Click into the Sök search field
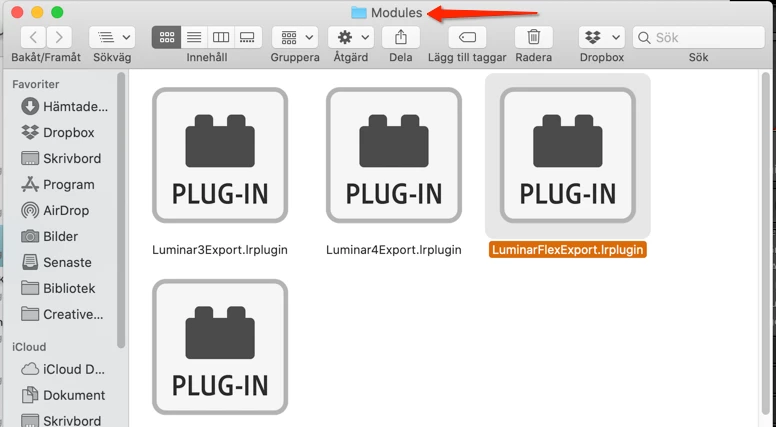 (x=698, y=37)
